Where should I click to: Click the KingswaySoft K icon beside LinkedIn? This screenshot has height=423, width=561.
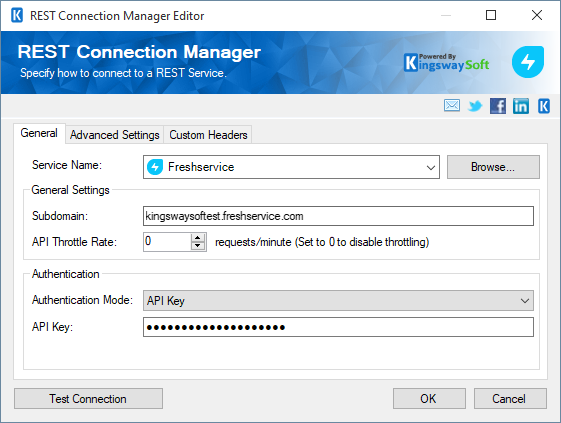pyautogui.click(x=544, y=106)
